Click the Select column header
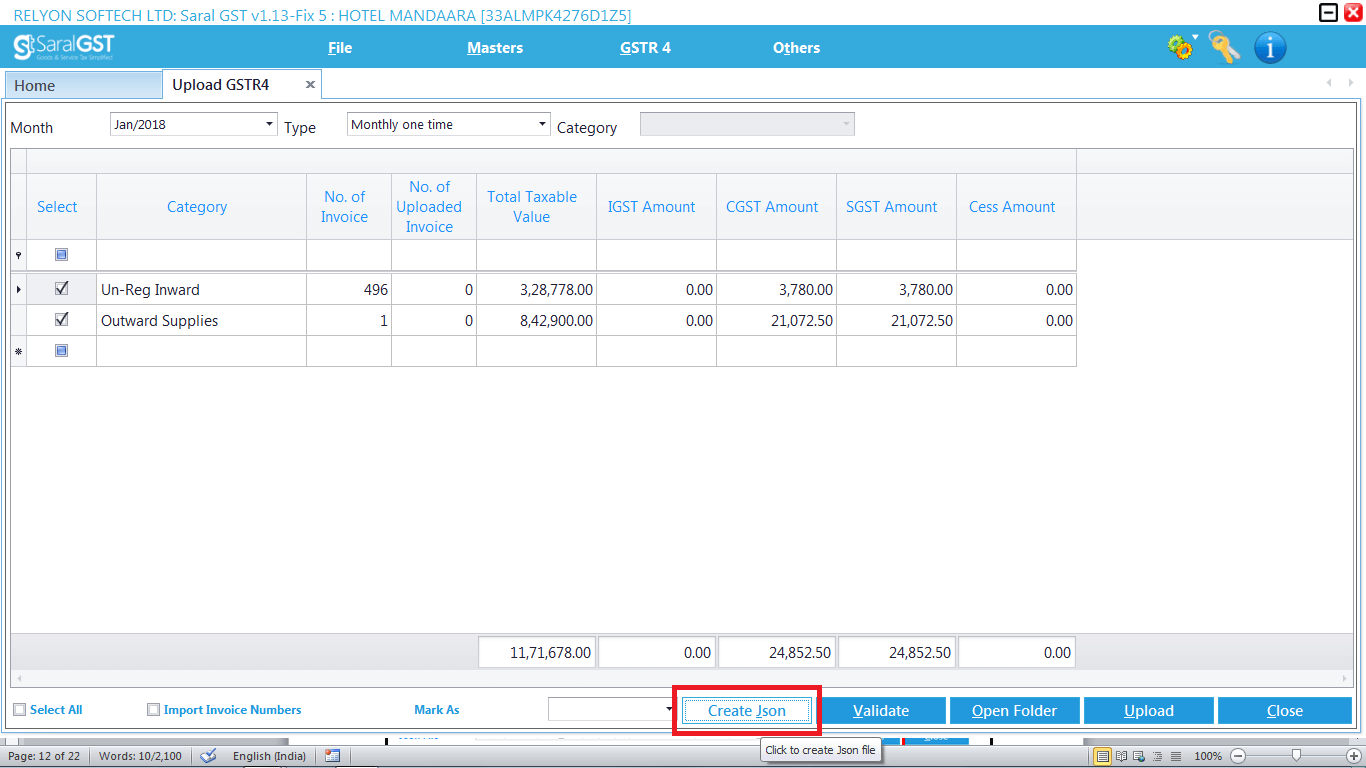 tap(61, 207)
